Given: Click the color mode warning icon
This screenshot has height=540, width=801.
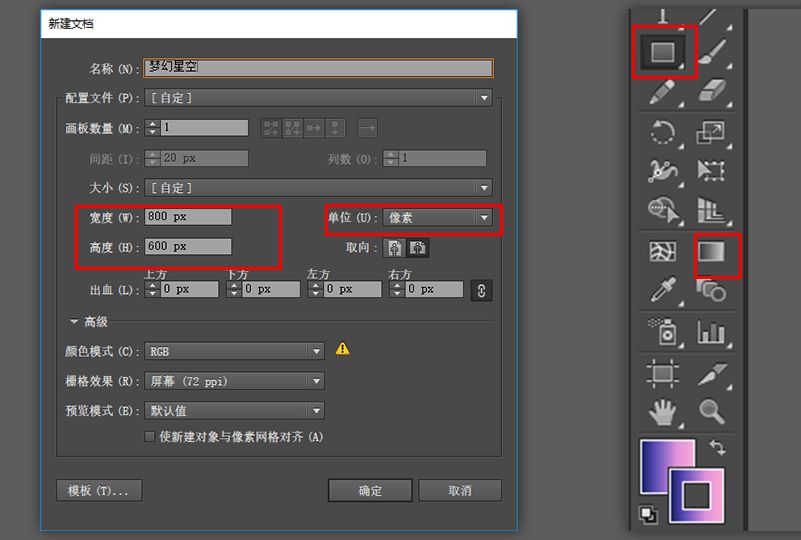Looking at the screenshot, I should click(342, 349).
